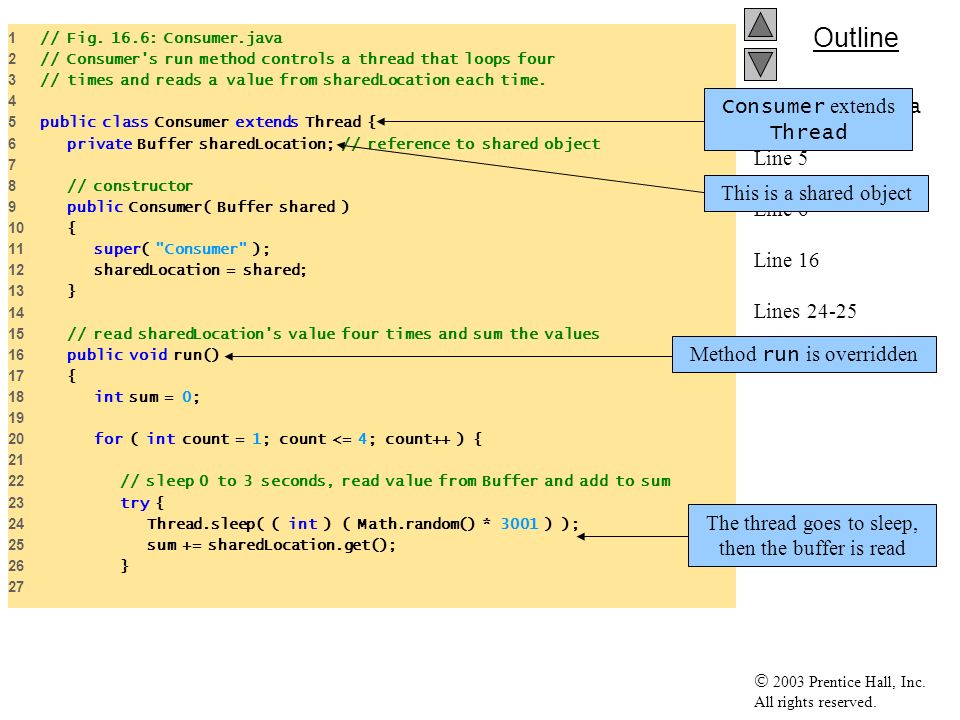This screenshot has height=720, width=960.
Task: Click code 'public Consumer( Buffer shared )'
Action: (208, 207)
